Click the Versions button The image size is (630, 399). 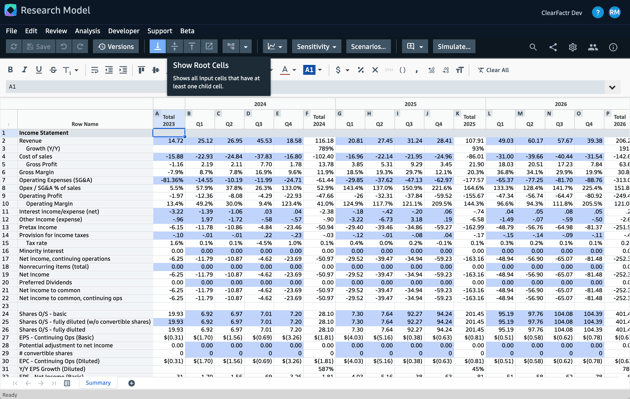(x=116, y=47)
